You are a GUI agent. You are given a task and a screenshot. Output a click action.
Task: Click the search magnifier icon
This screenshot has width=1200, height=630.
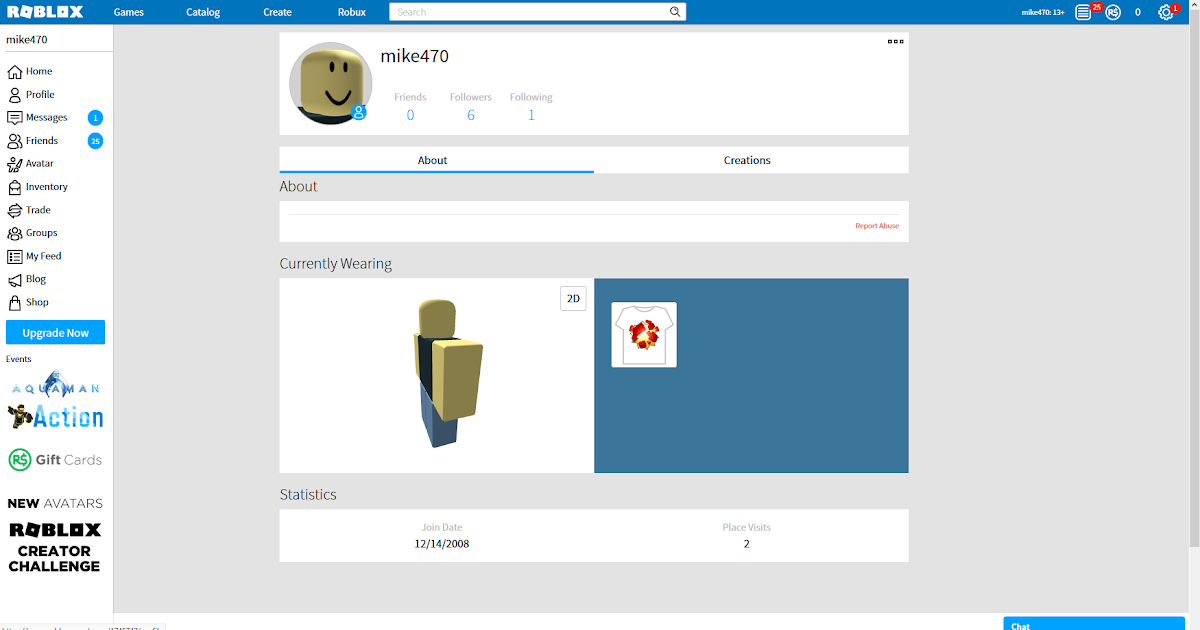(x=676, y=12)
